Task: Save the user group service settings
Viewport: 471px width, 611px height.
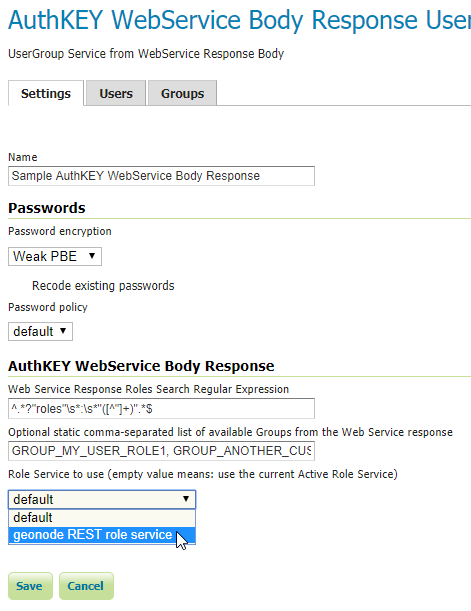Action: click(30, 586)
